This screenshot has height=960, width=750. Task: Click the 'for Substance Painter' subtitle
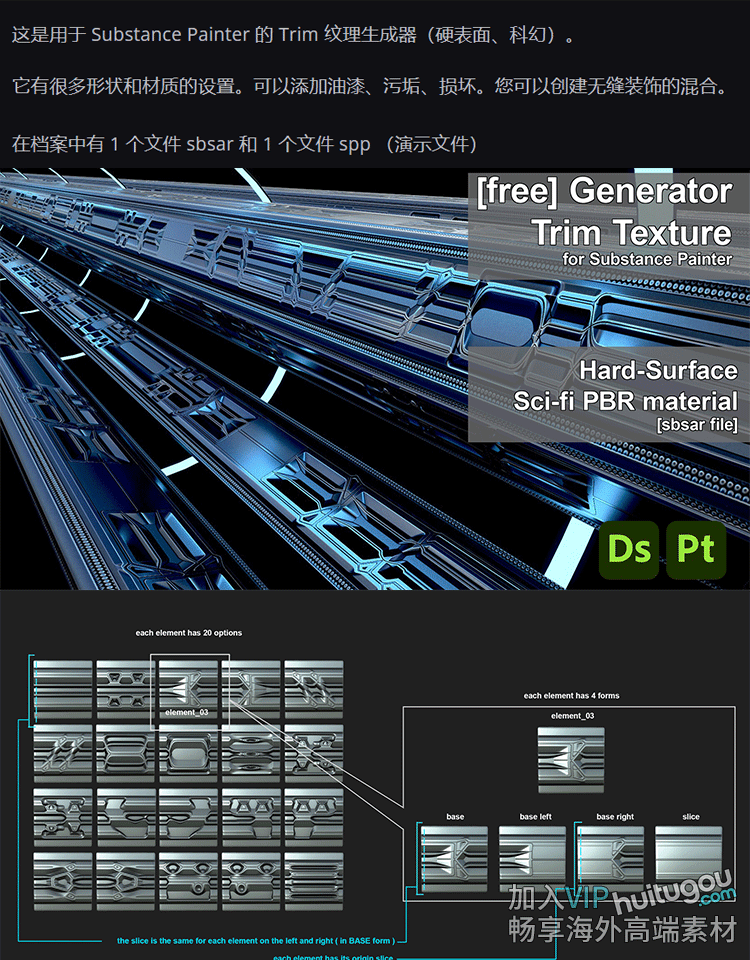646,259
